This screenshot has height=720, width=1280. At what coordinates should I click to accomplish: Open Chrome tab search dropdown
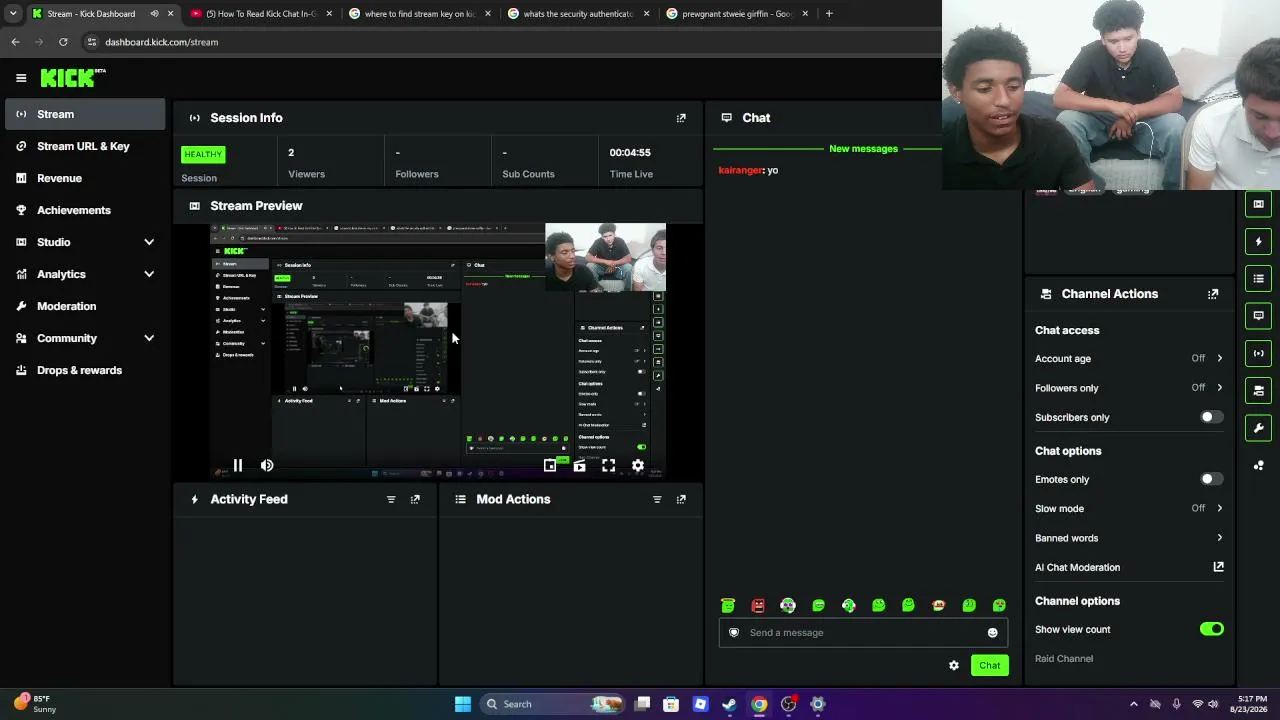click(x=13, y=14)
